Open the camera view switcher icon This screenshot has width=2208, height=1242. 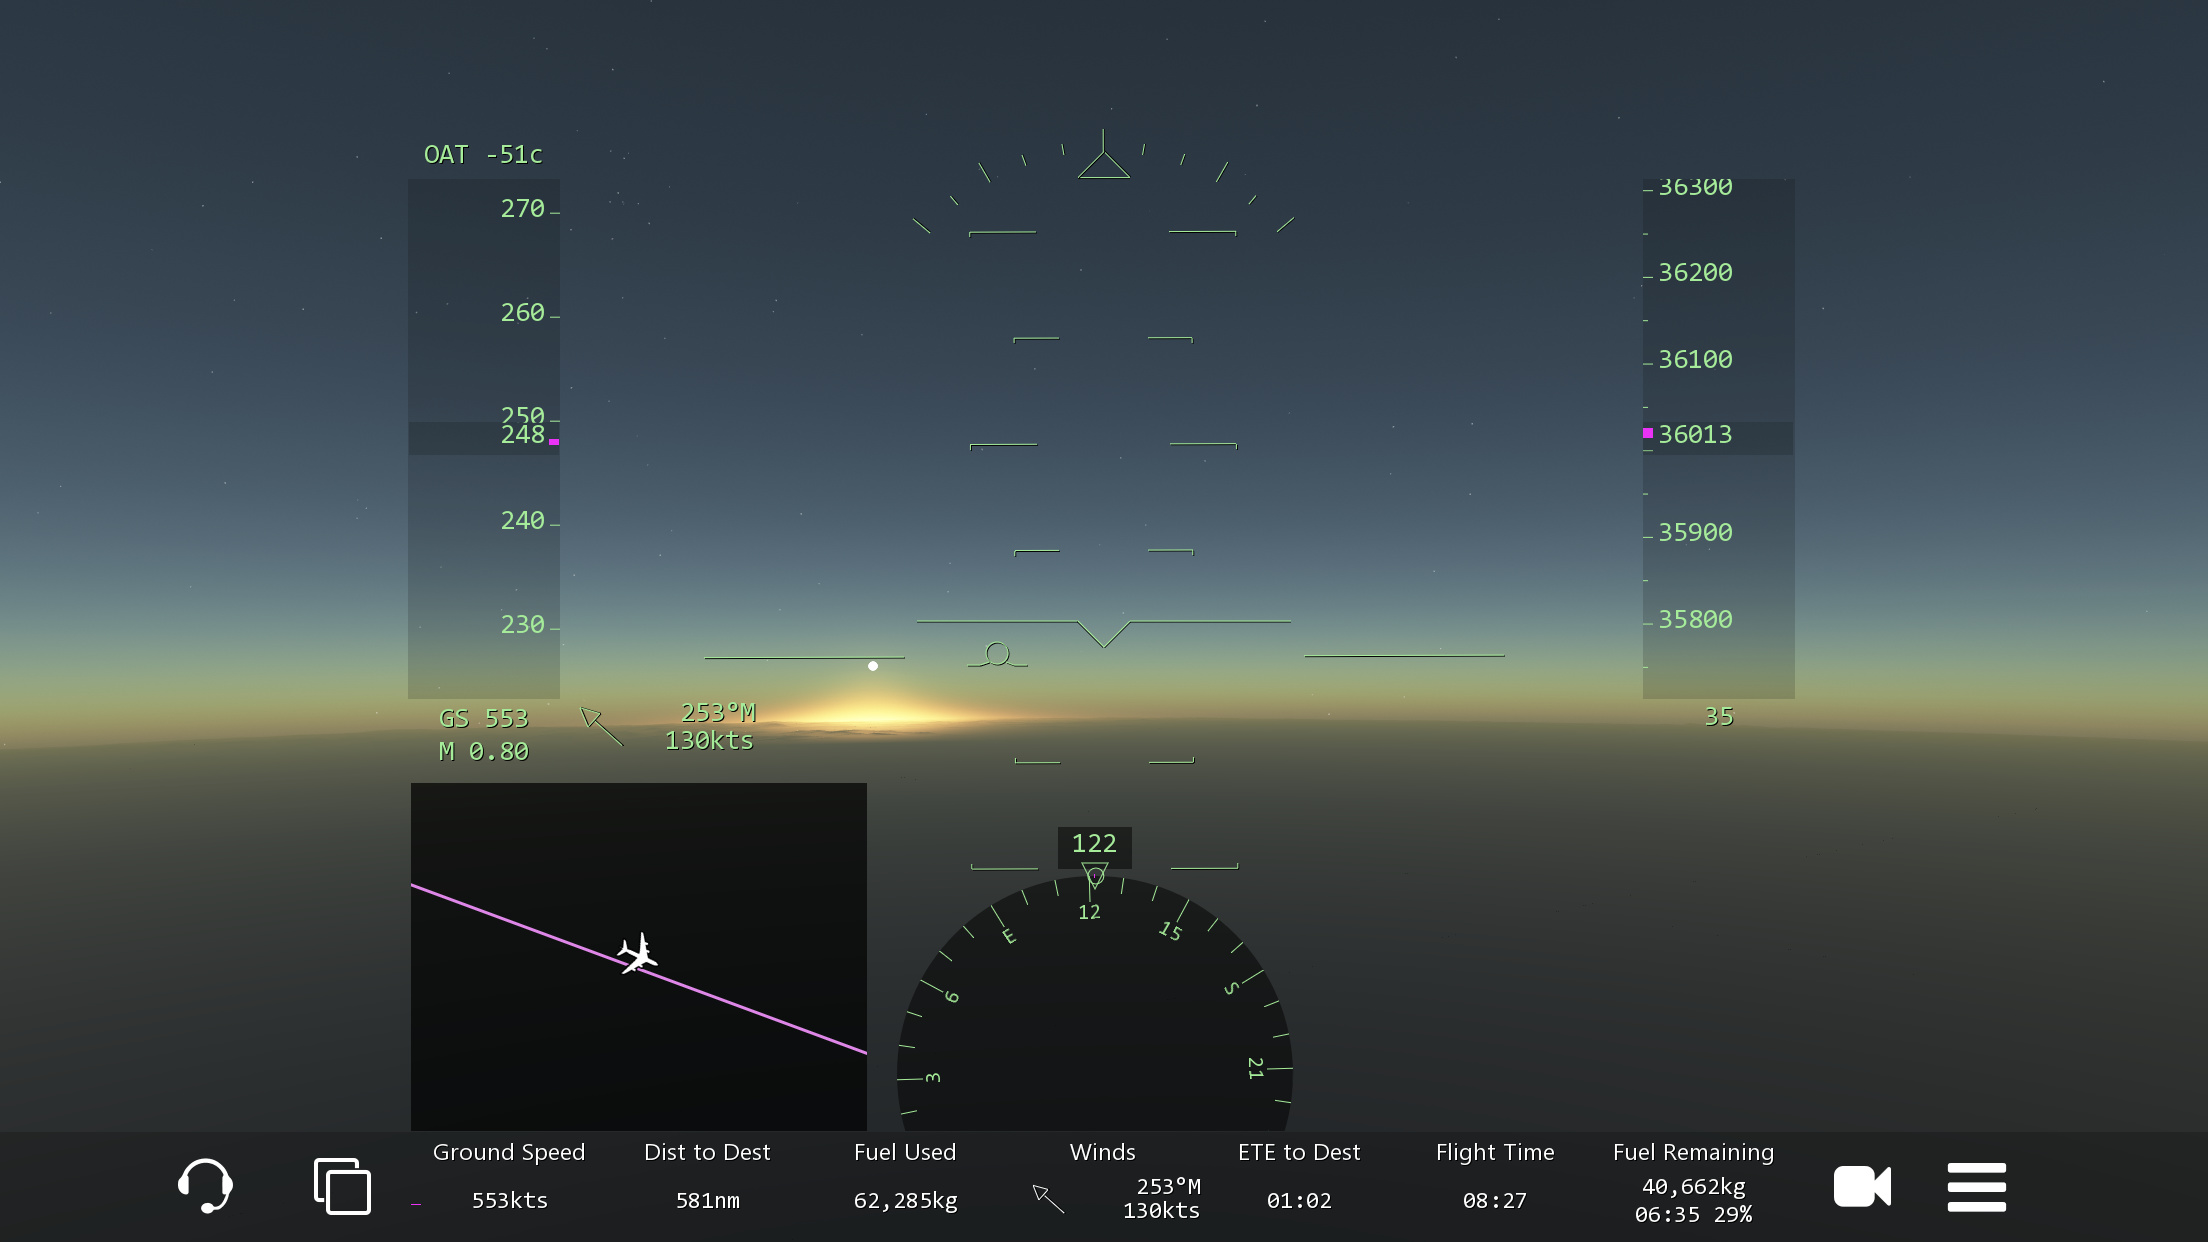pyautogui.click(x=1861, y=1187)
